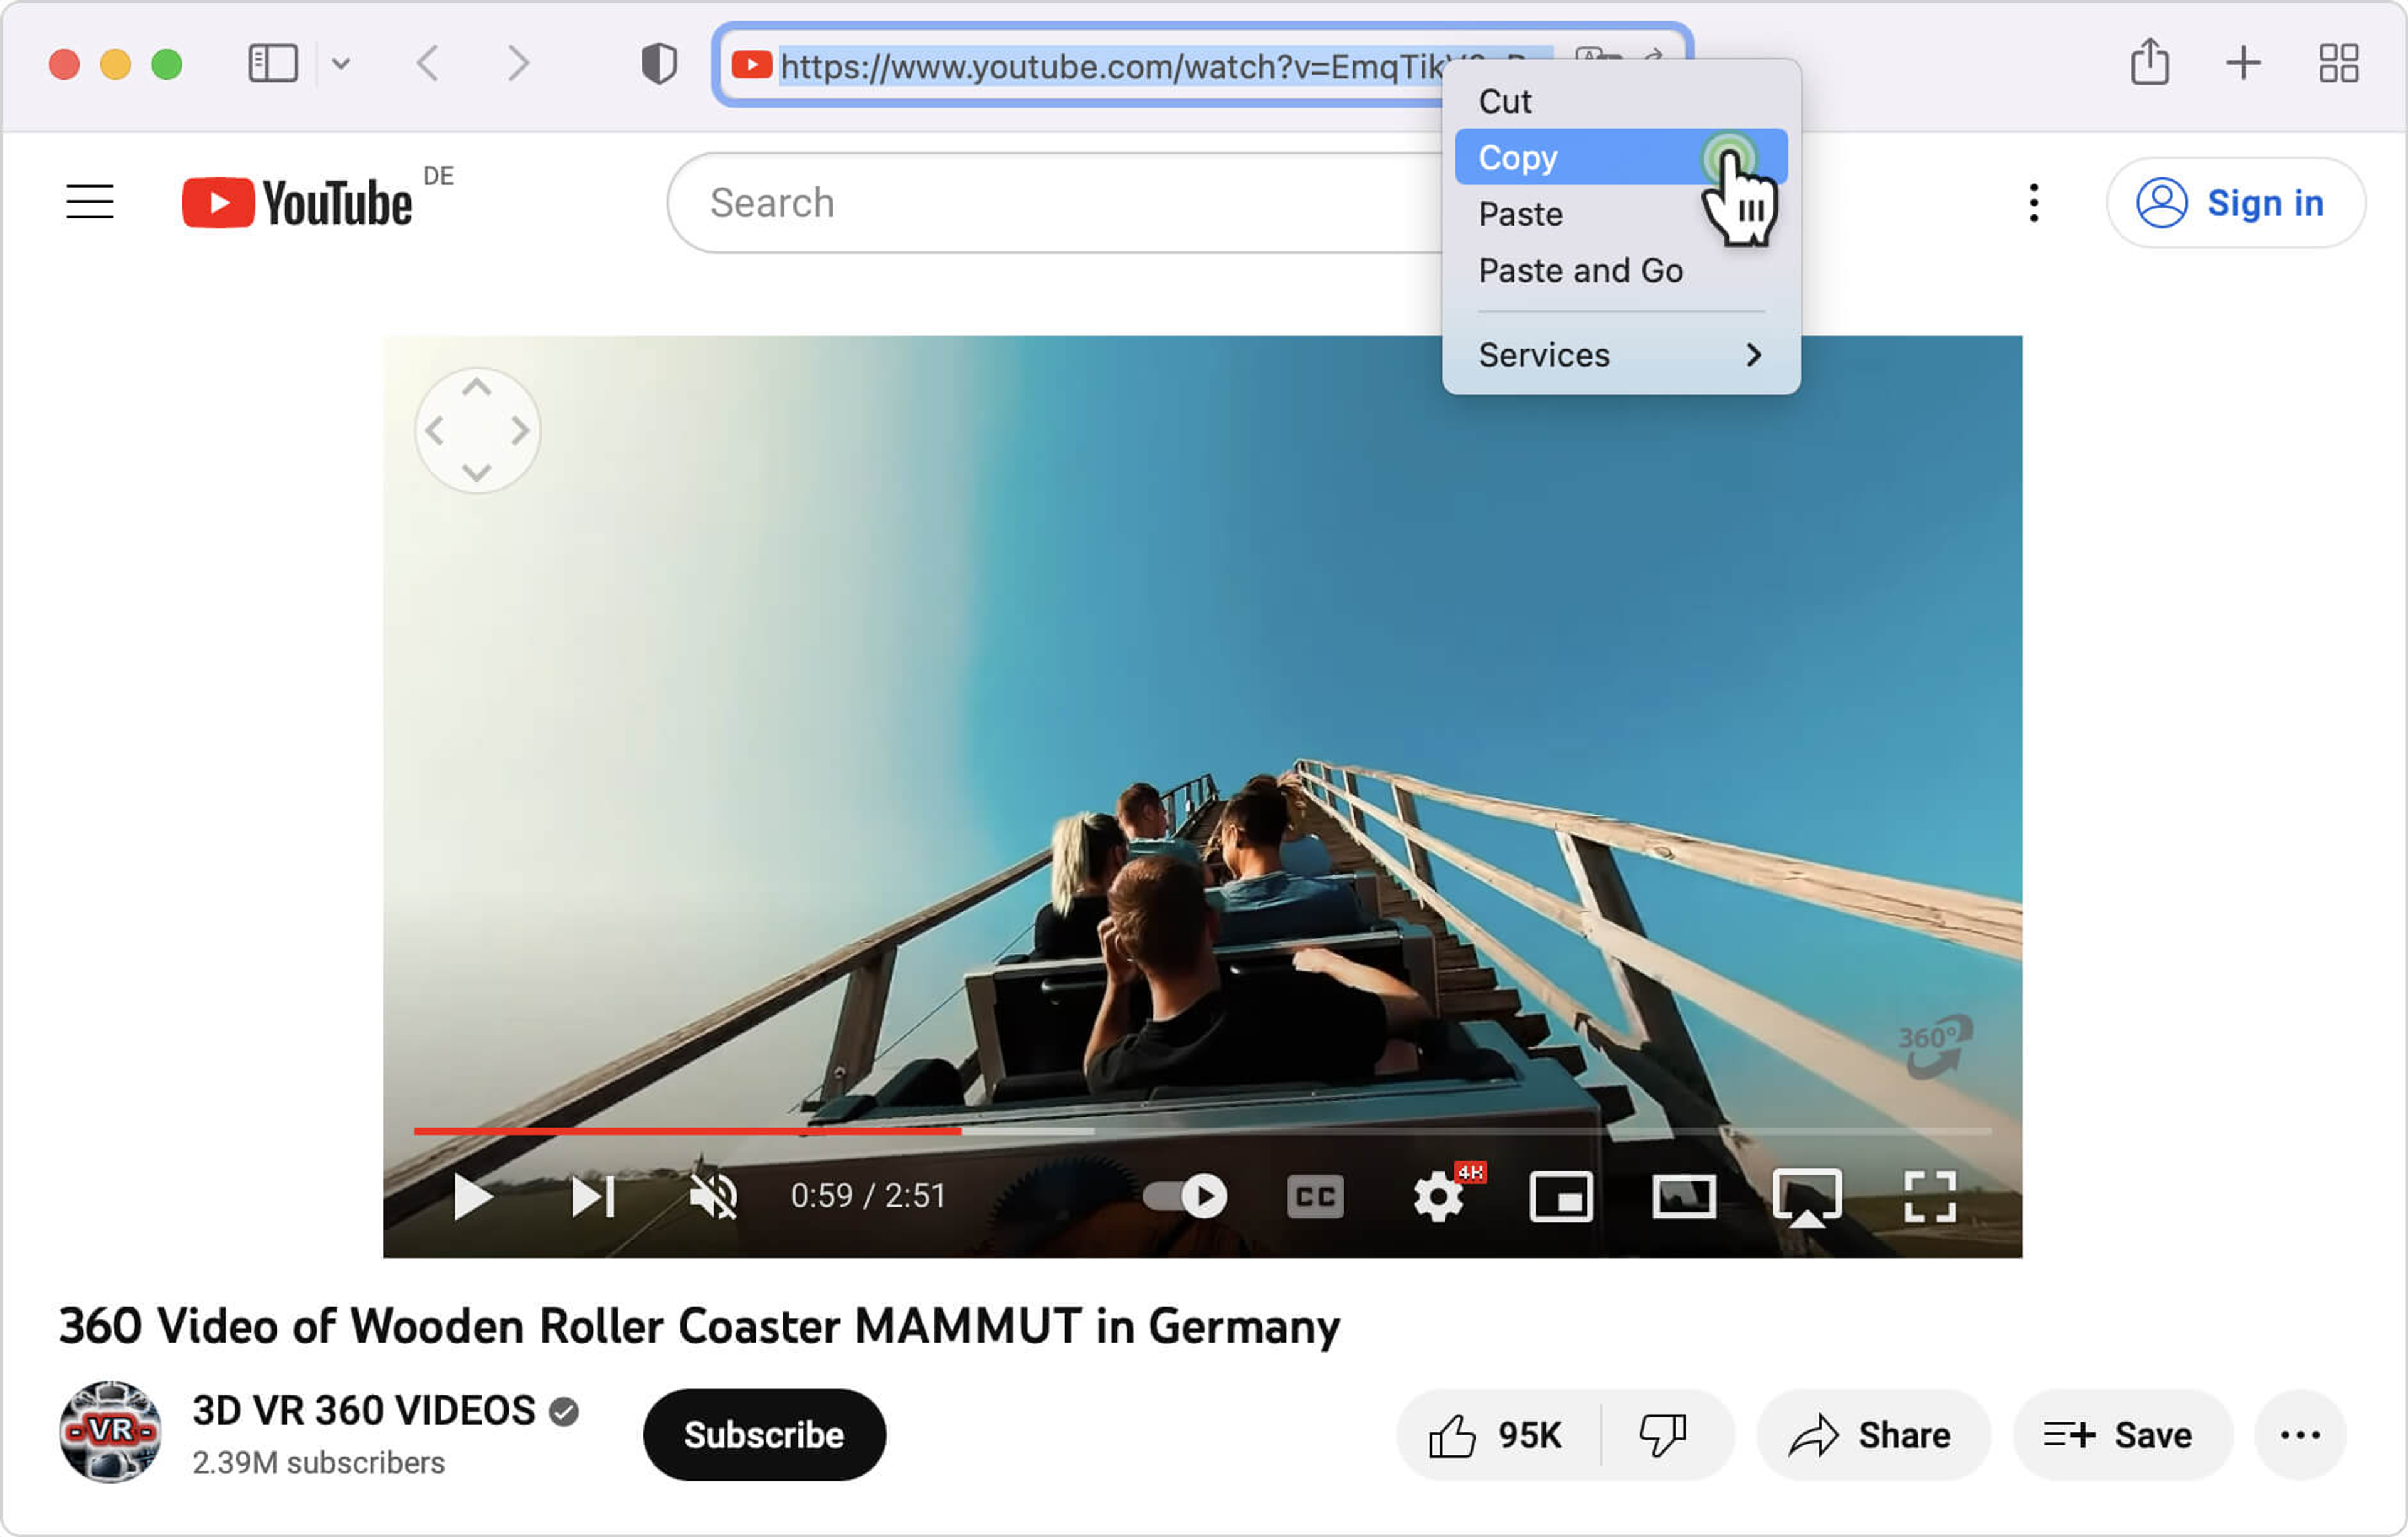The image size is (2408, 1537).
Task: Toggle the autoplay switch in player
Action: point(1186,1196)
